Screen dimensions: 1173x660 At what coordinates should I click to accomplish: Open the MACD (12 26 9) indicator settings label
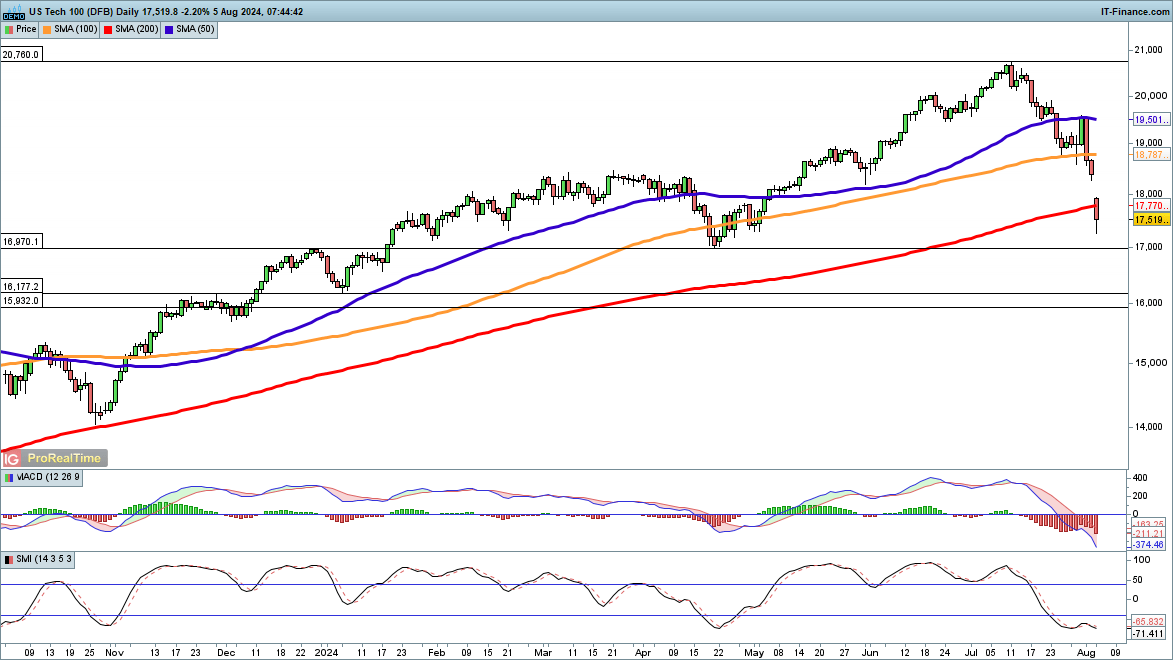click(48, 478)
